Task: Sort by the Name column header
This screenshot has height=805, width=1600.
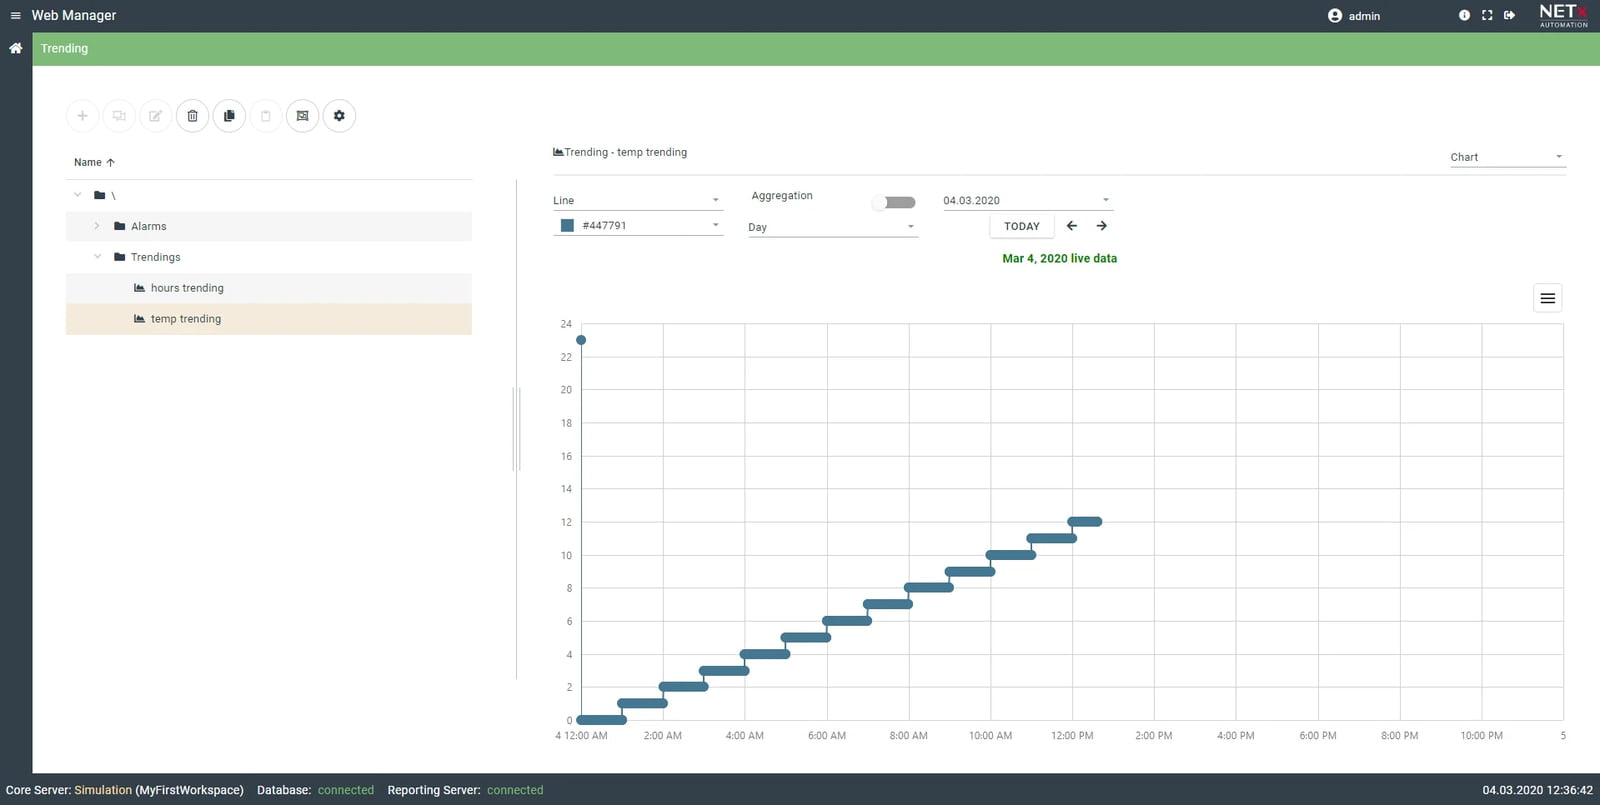Action: coord(94,162)
